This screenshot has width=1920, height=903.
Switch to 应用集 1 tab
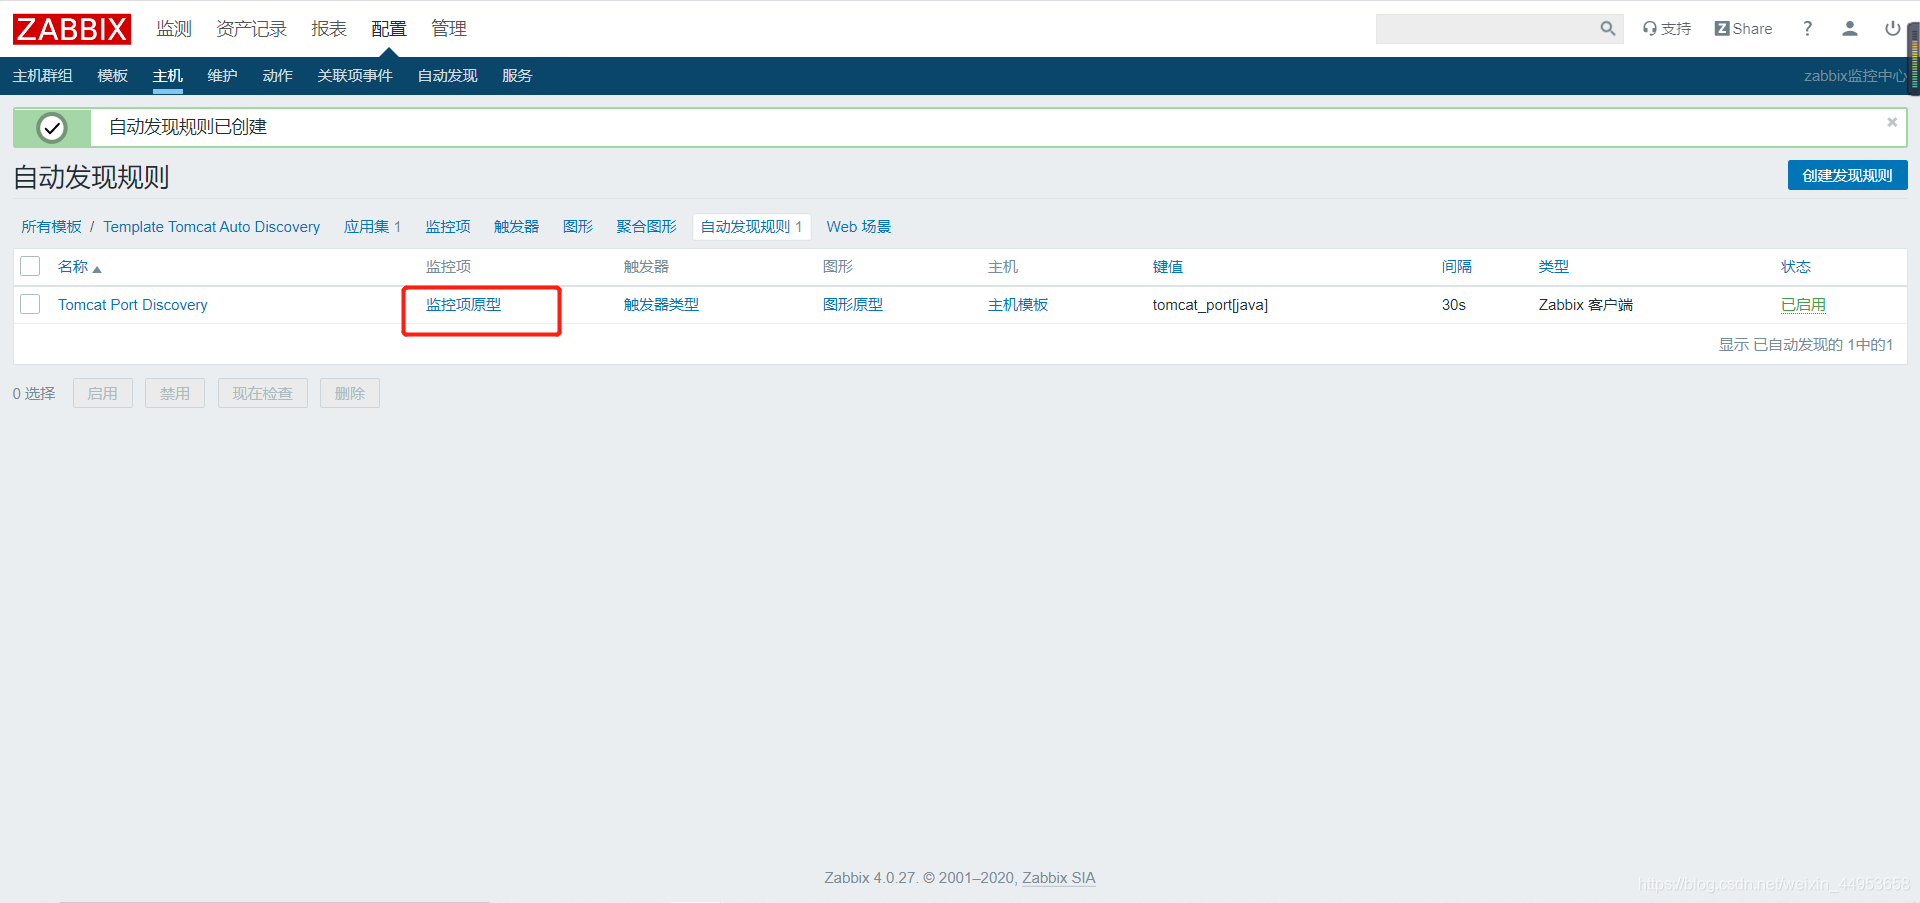[x=372, y=227]
